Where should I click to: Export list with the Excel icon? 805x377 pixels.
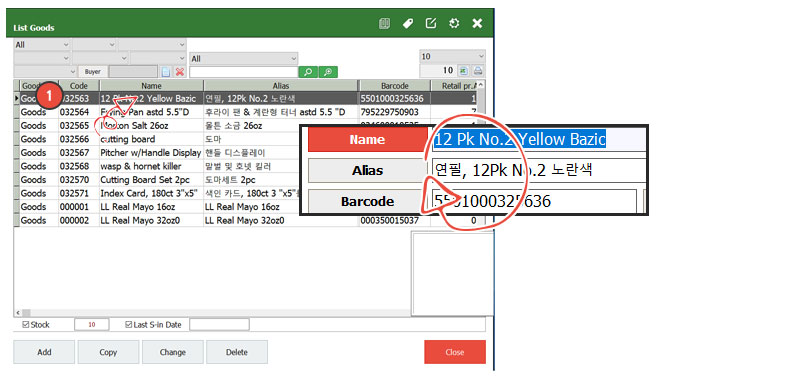463,71
